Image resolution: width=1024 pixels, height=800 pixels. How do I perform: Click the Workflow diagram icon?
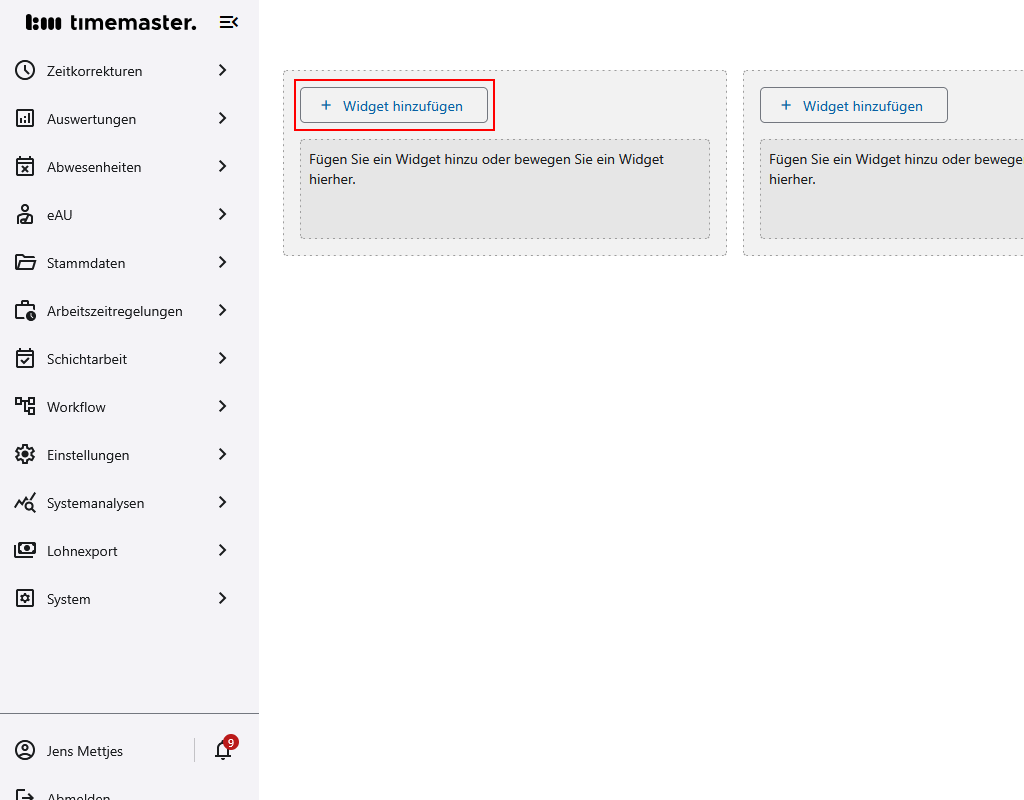25,406
